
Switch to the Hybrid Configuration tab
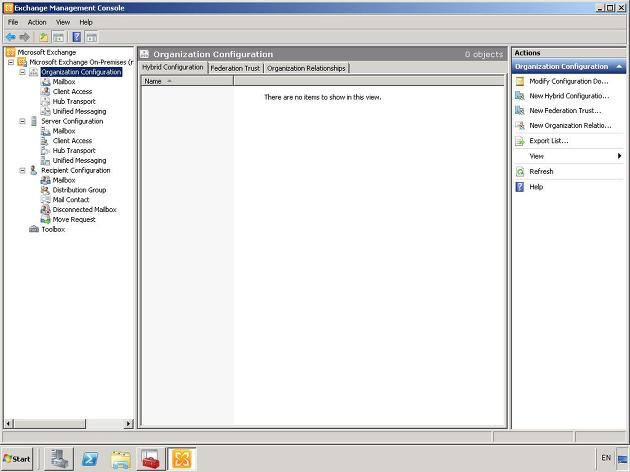click(x=173, y=67)
